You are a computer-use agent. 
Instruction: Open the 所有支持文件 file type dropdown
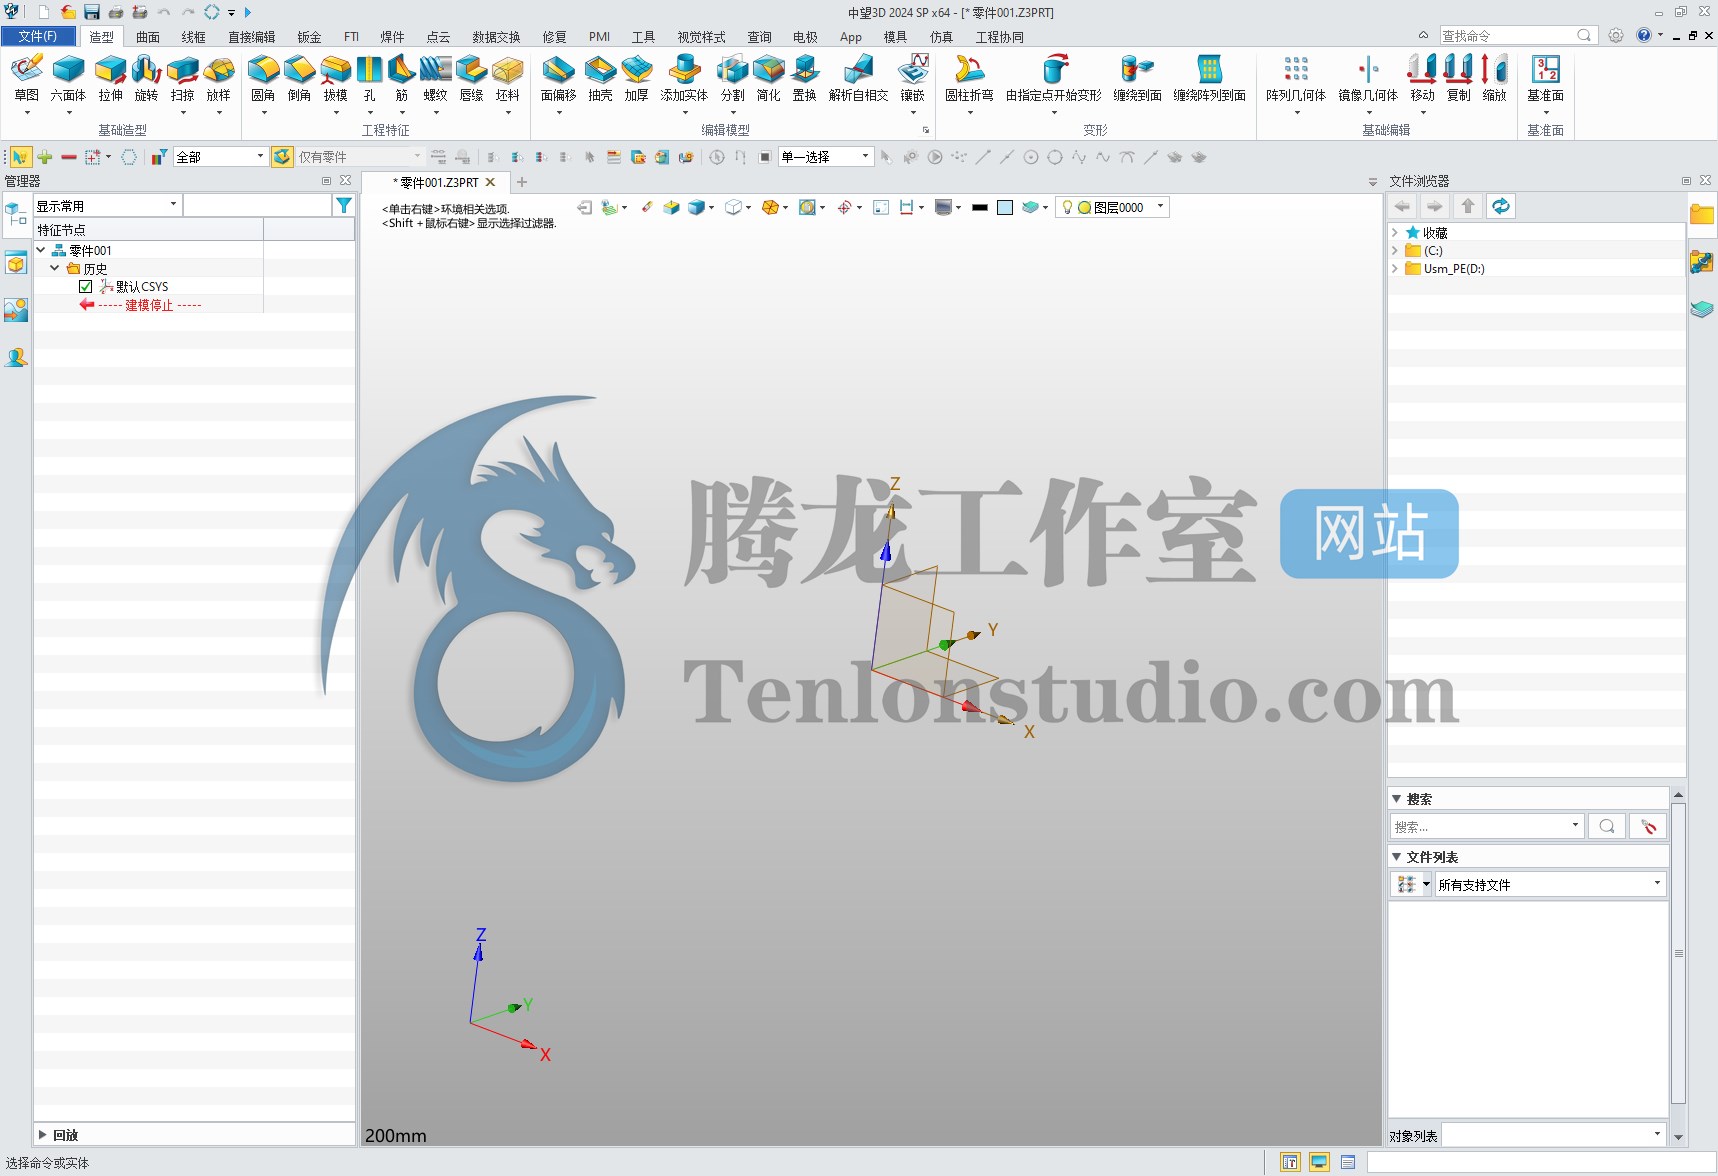point(1550,884)
